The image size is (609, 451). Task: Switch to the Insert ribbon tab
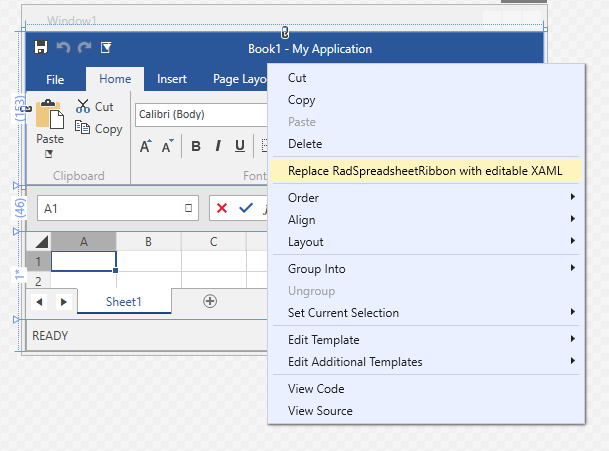click(172, 79)
